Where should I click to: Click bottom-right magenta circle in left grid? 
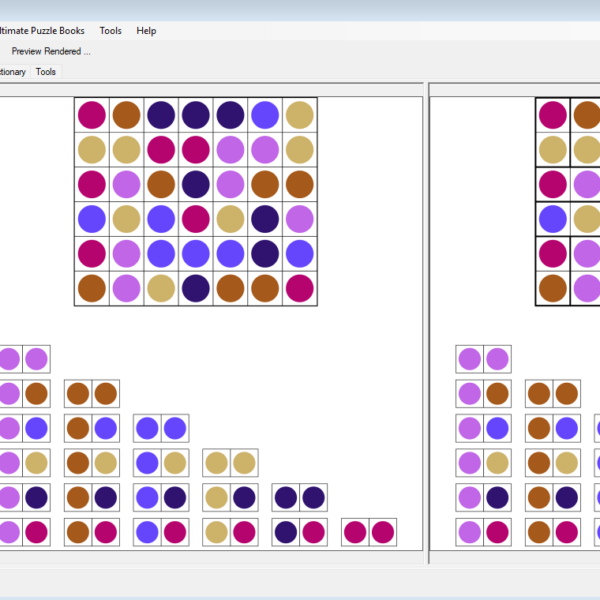(299, 288)
